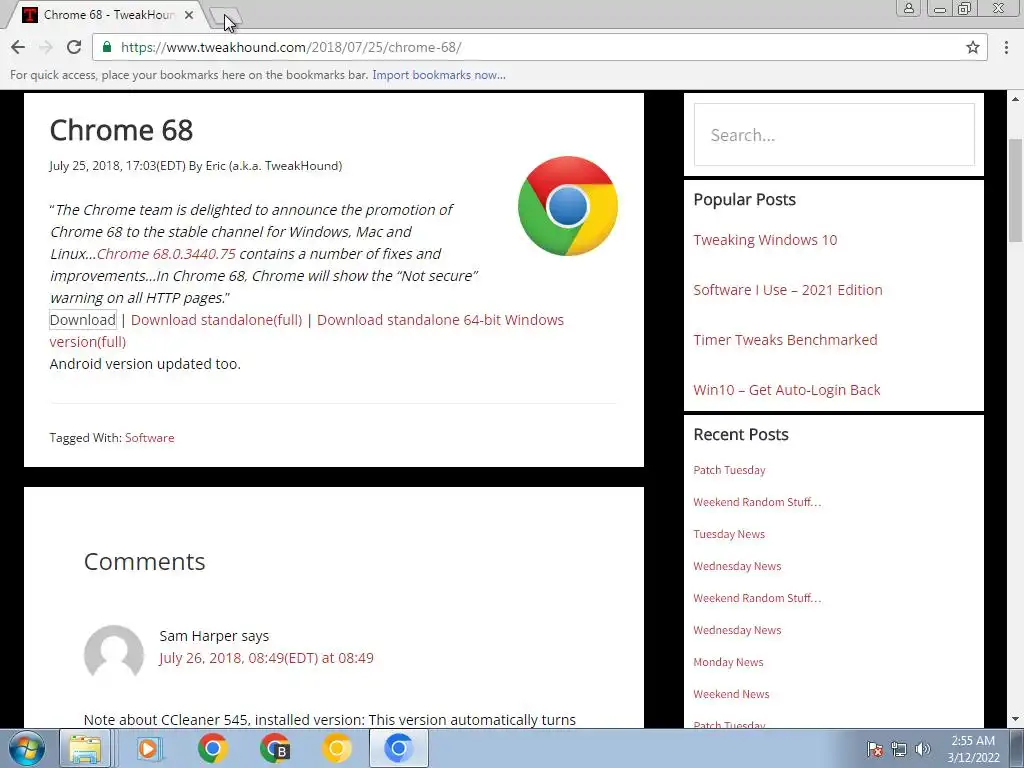This screenshot has width=1024, height=768.
Task: Click the Sam Harper says text
Action: pos(214,636)
